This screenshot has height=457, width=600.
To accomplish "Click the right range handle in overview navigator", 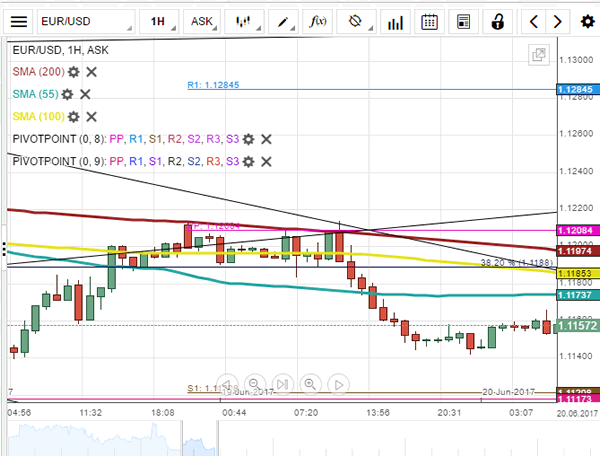I will pos(217,438).
